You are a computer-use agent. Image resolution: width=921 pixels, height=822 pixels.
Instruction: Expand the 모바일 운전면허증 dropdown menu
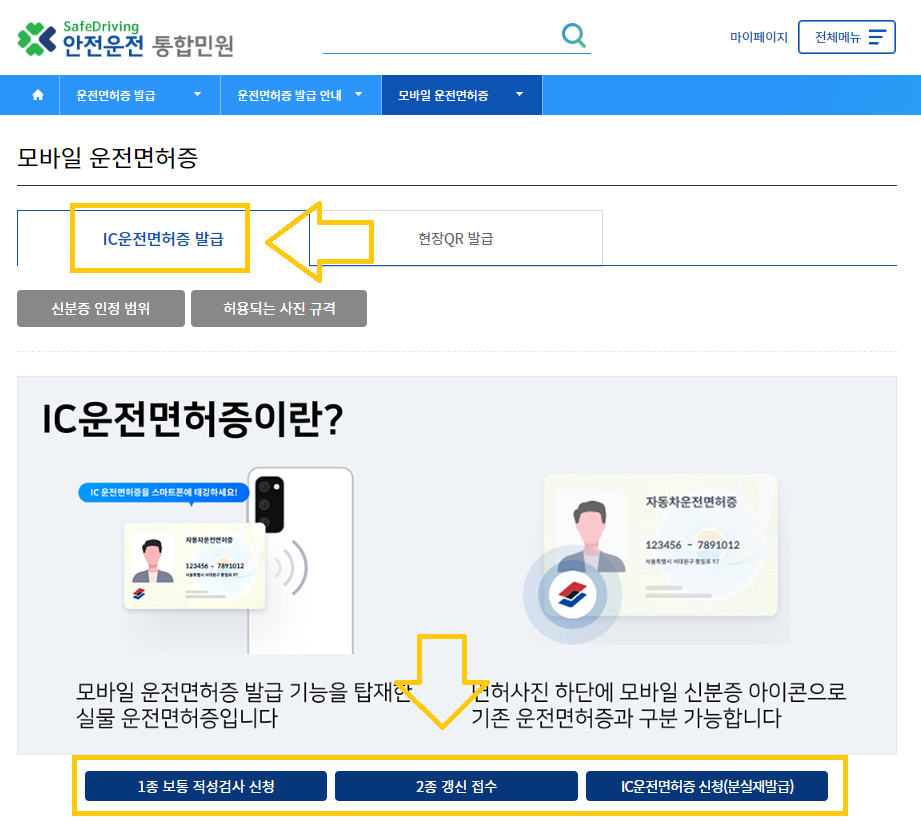(x=461, y=94)
